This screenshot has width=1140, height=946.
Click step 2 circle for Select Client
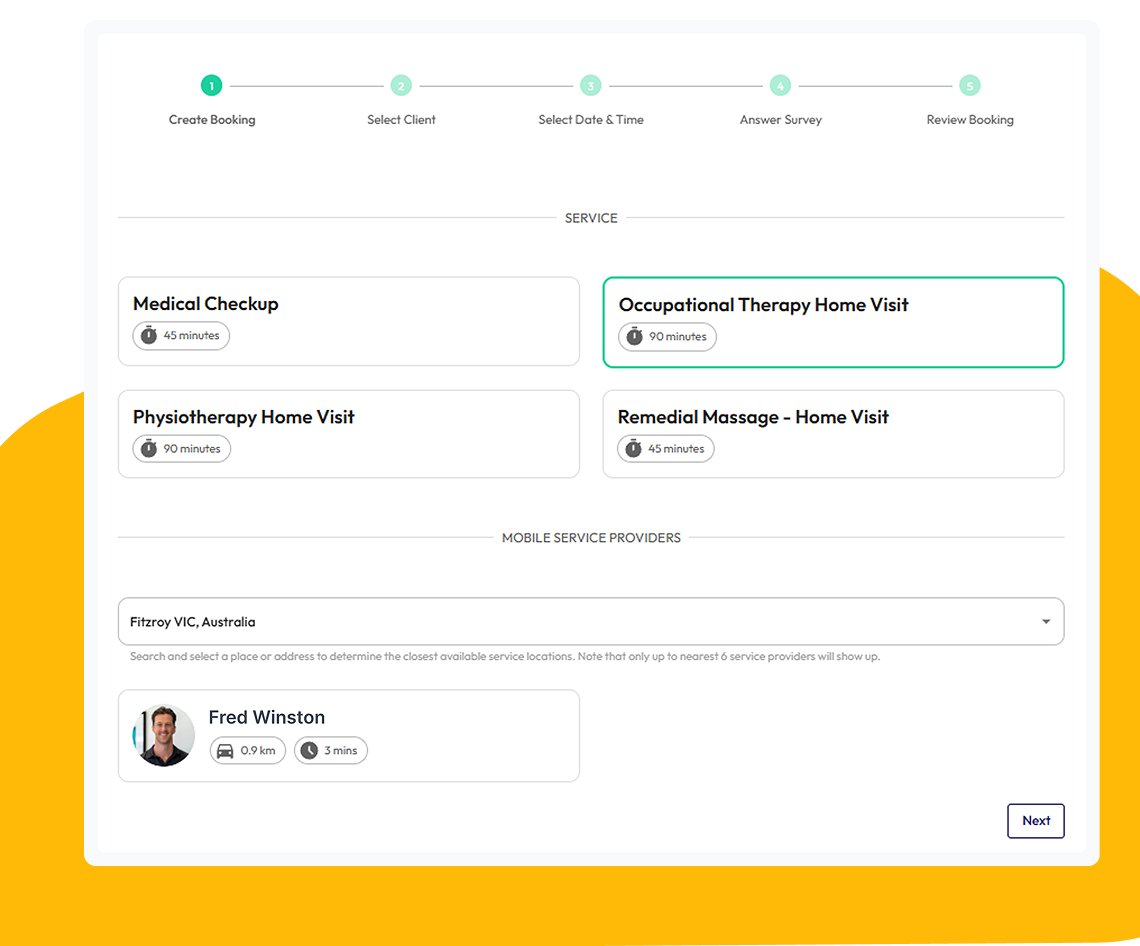[x=401, y=86]
